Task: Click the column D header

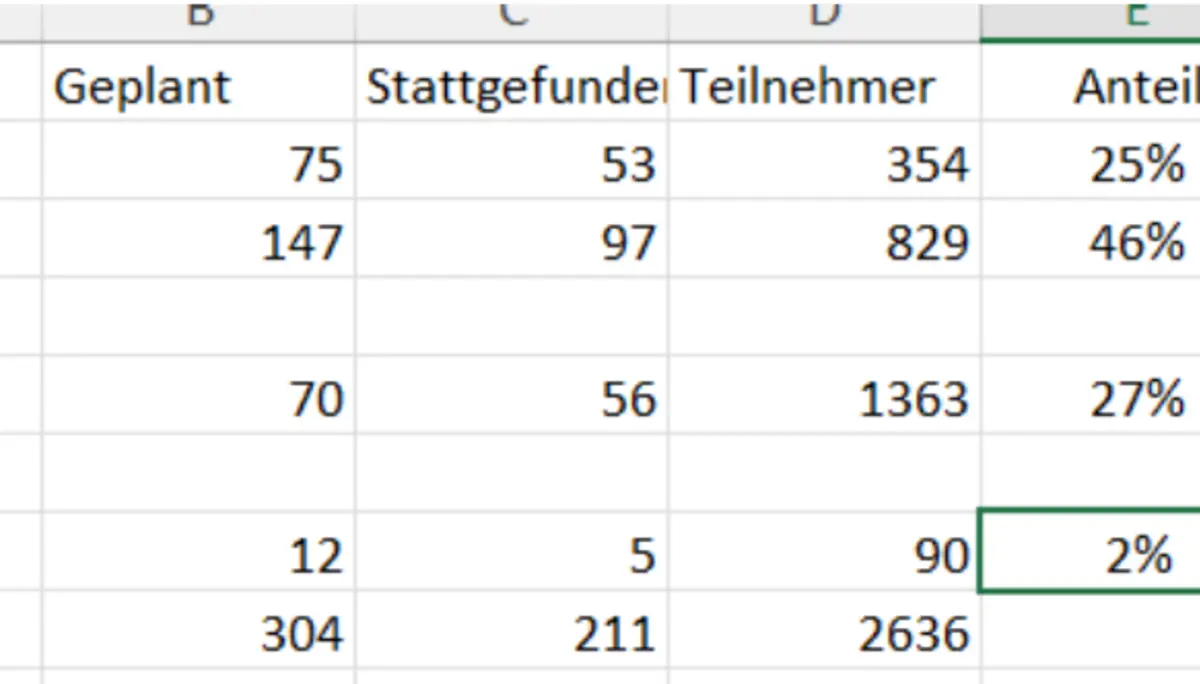Action: (x=824, y=18)
